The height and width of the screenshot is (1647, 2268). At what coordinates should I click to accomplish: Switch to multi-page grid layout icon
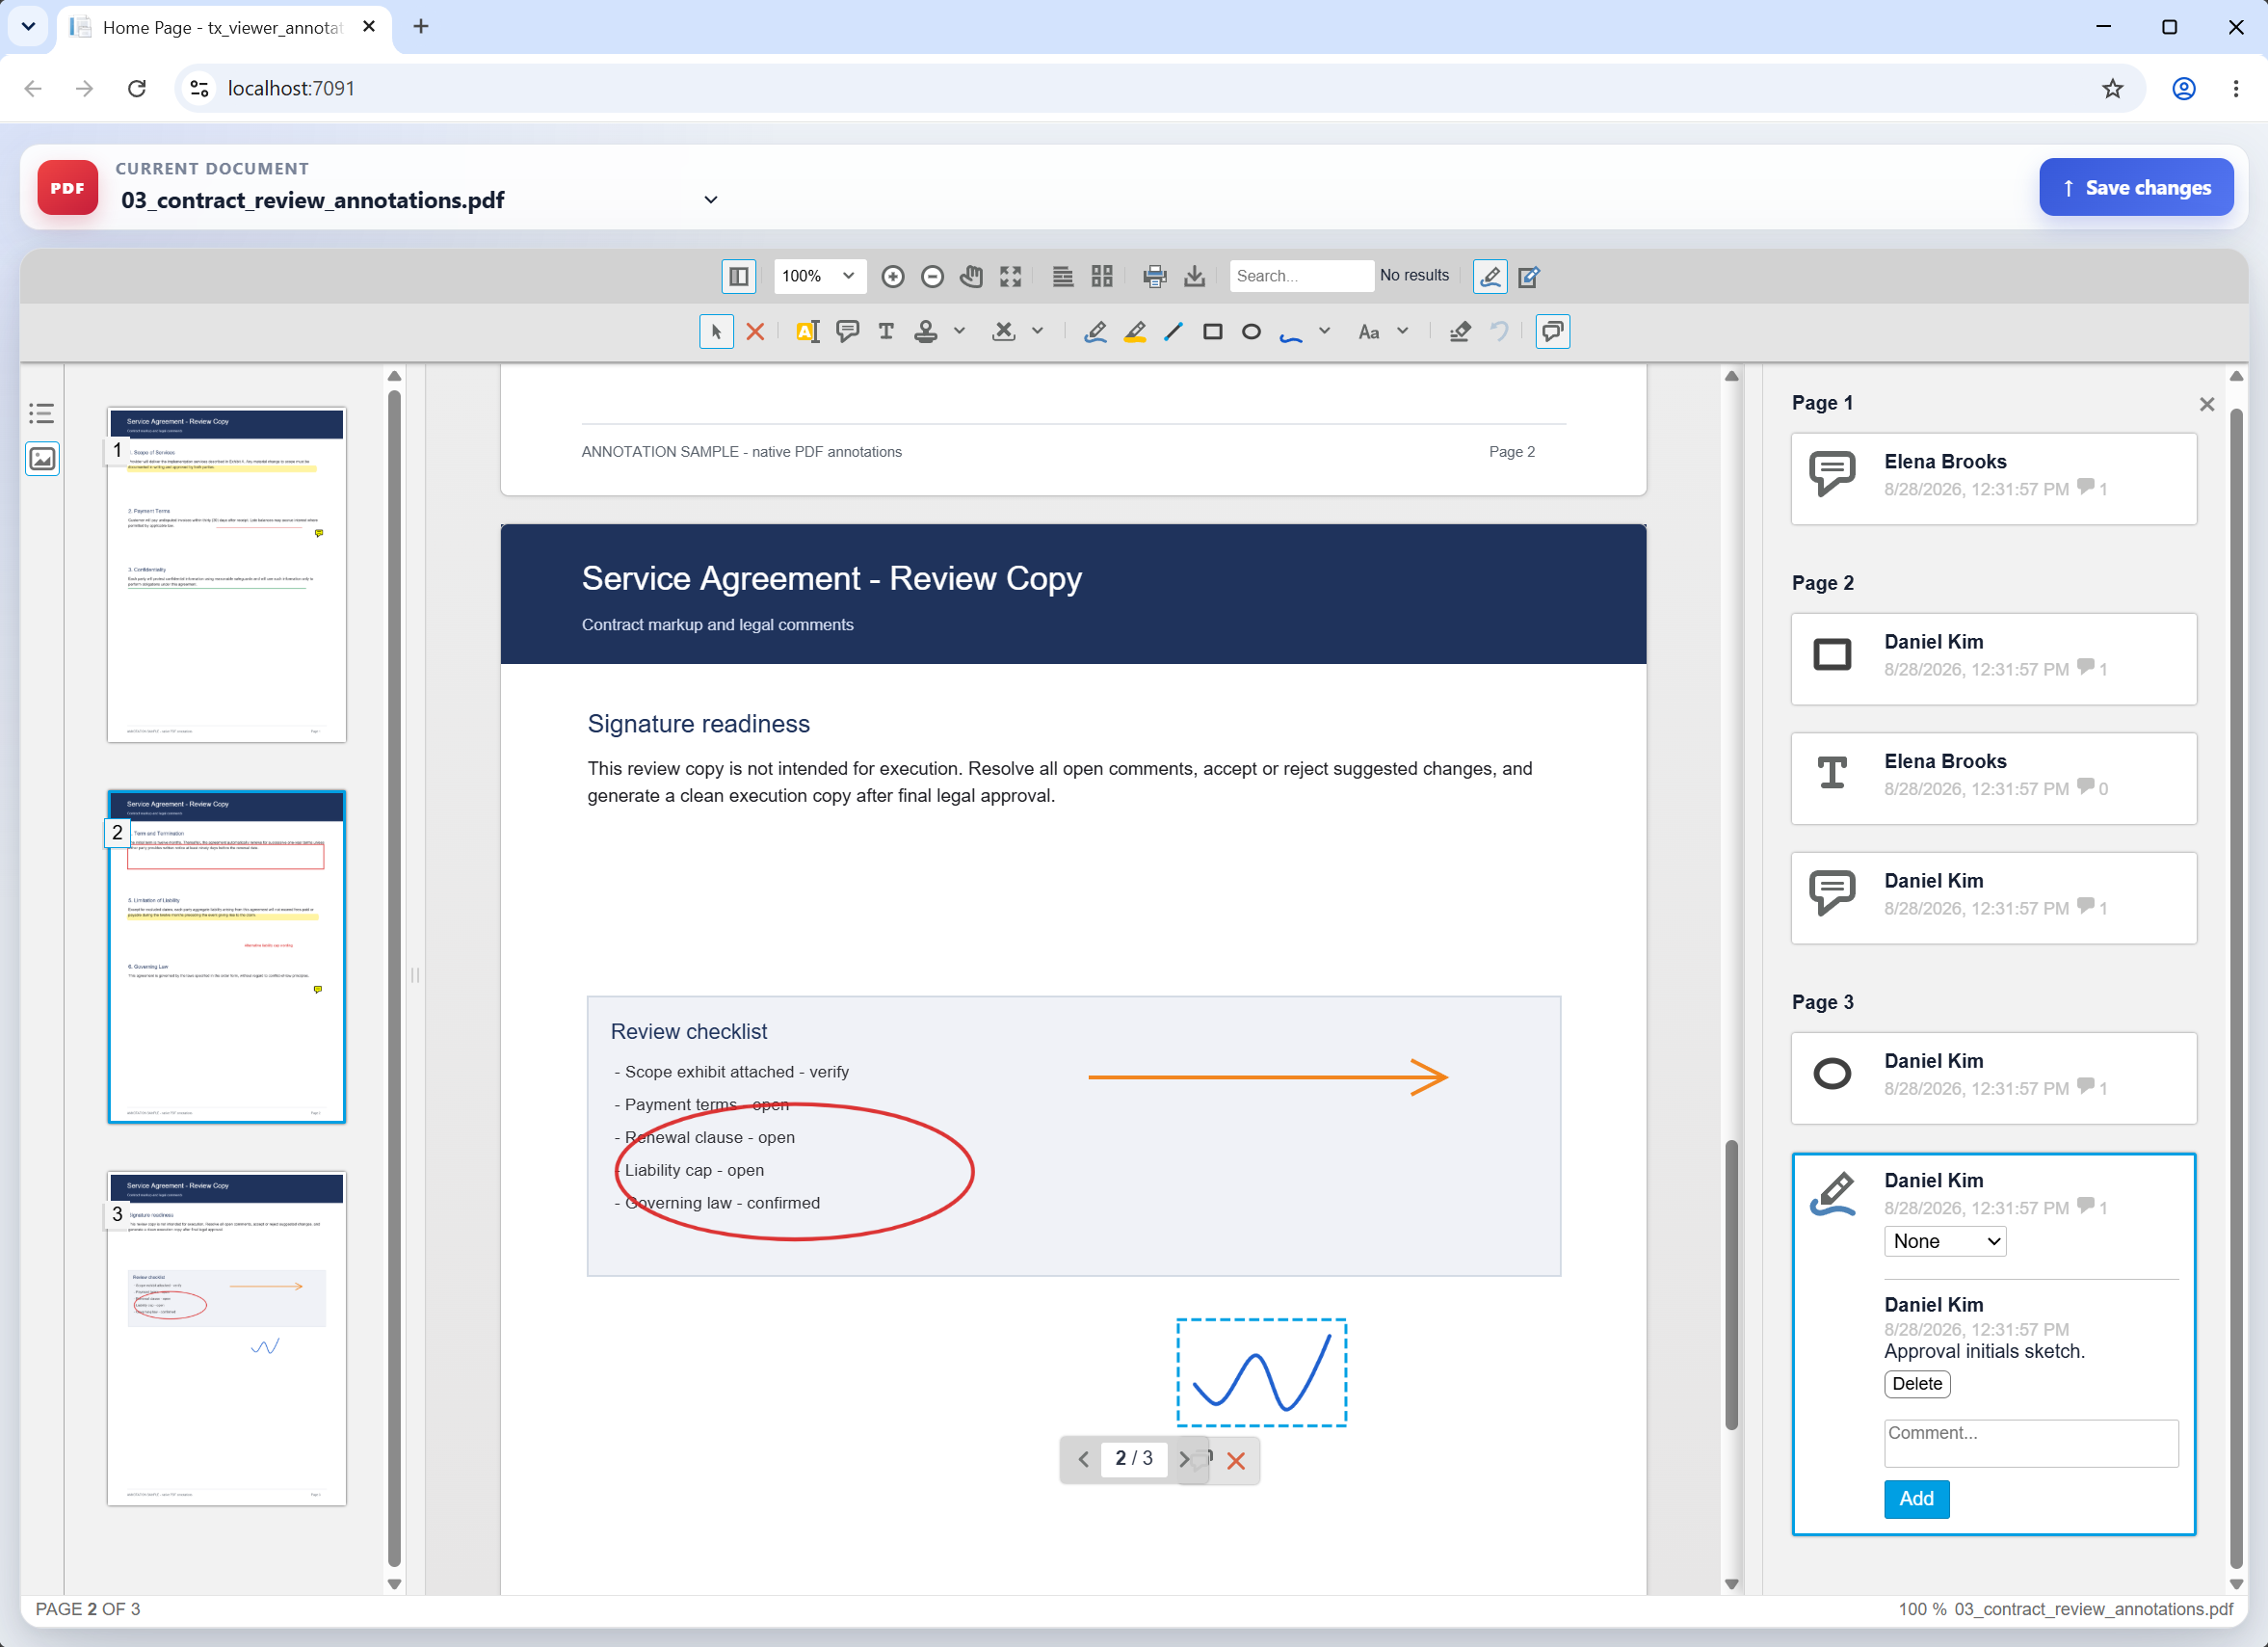coord(1102,276)
